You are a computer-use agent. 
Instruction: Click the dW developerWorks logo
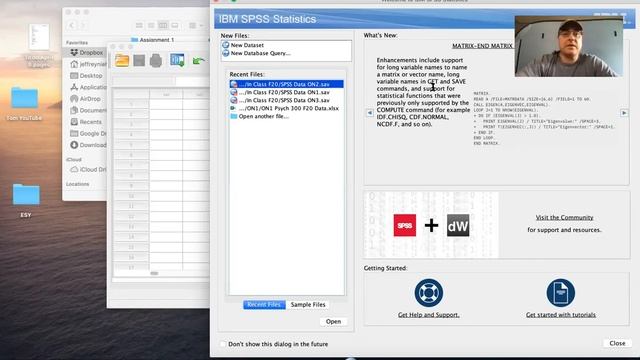coord(458,225)
